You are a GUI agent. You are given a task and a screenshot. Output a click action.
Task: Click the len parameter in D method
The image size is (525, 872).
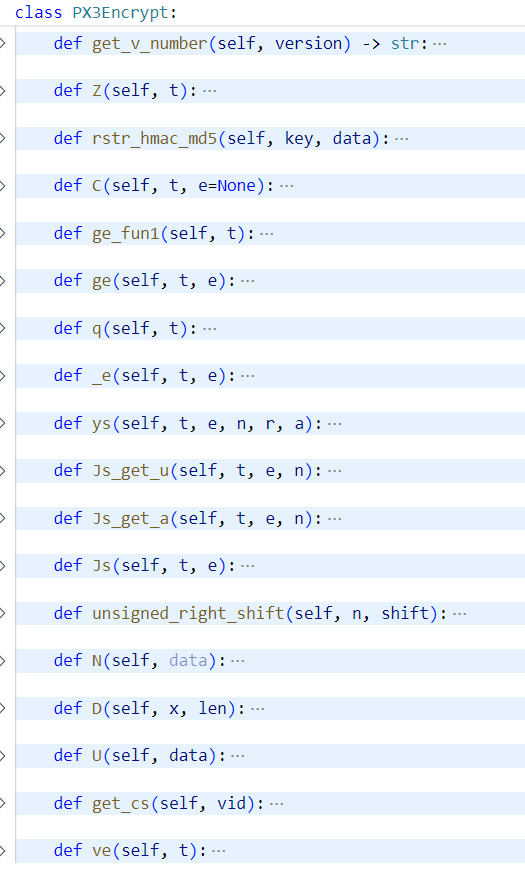(213, 708)
